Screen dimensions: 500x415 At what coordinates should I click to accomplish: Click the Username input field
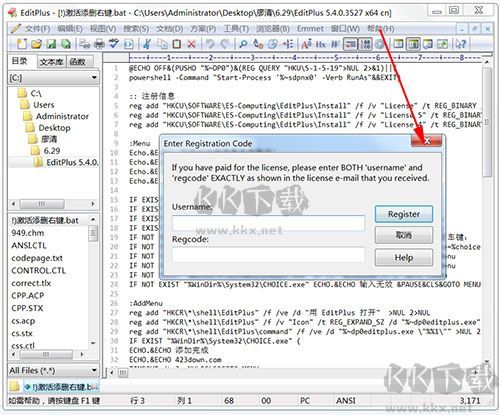tap(268, 223)
